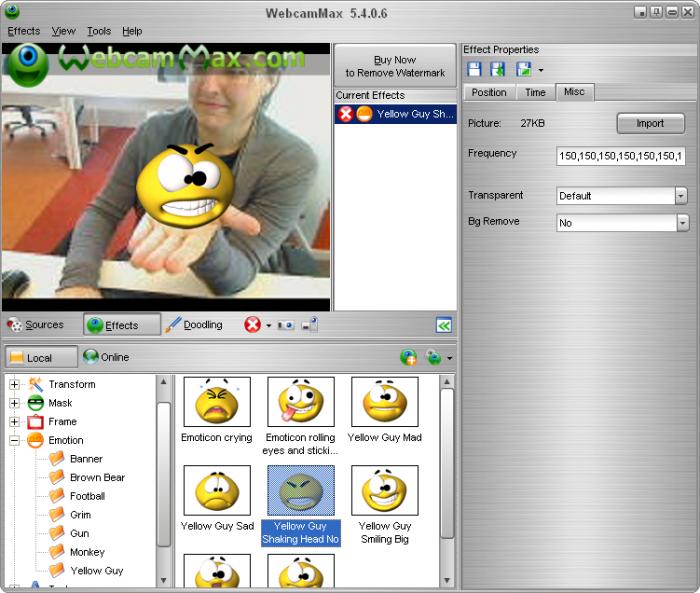Open the Yellow Guy folder
Screen dimensions: 700x593
coord(86,571)
